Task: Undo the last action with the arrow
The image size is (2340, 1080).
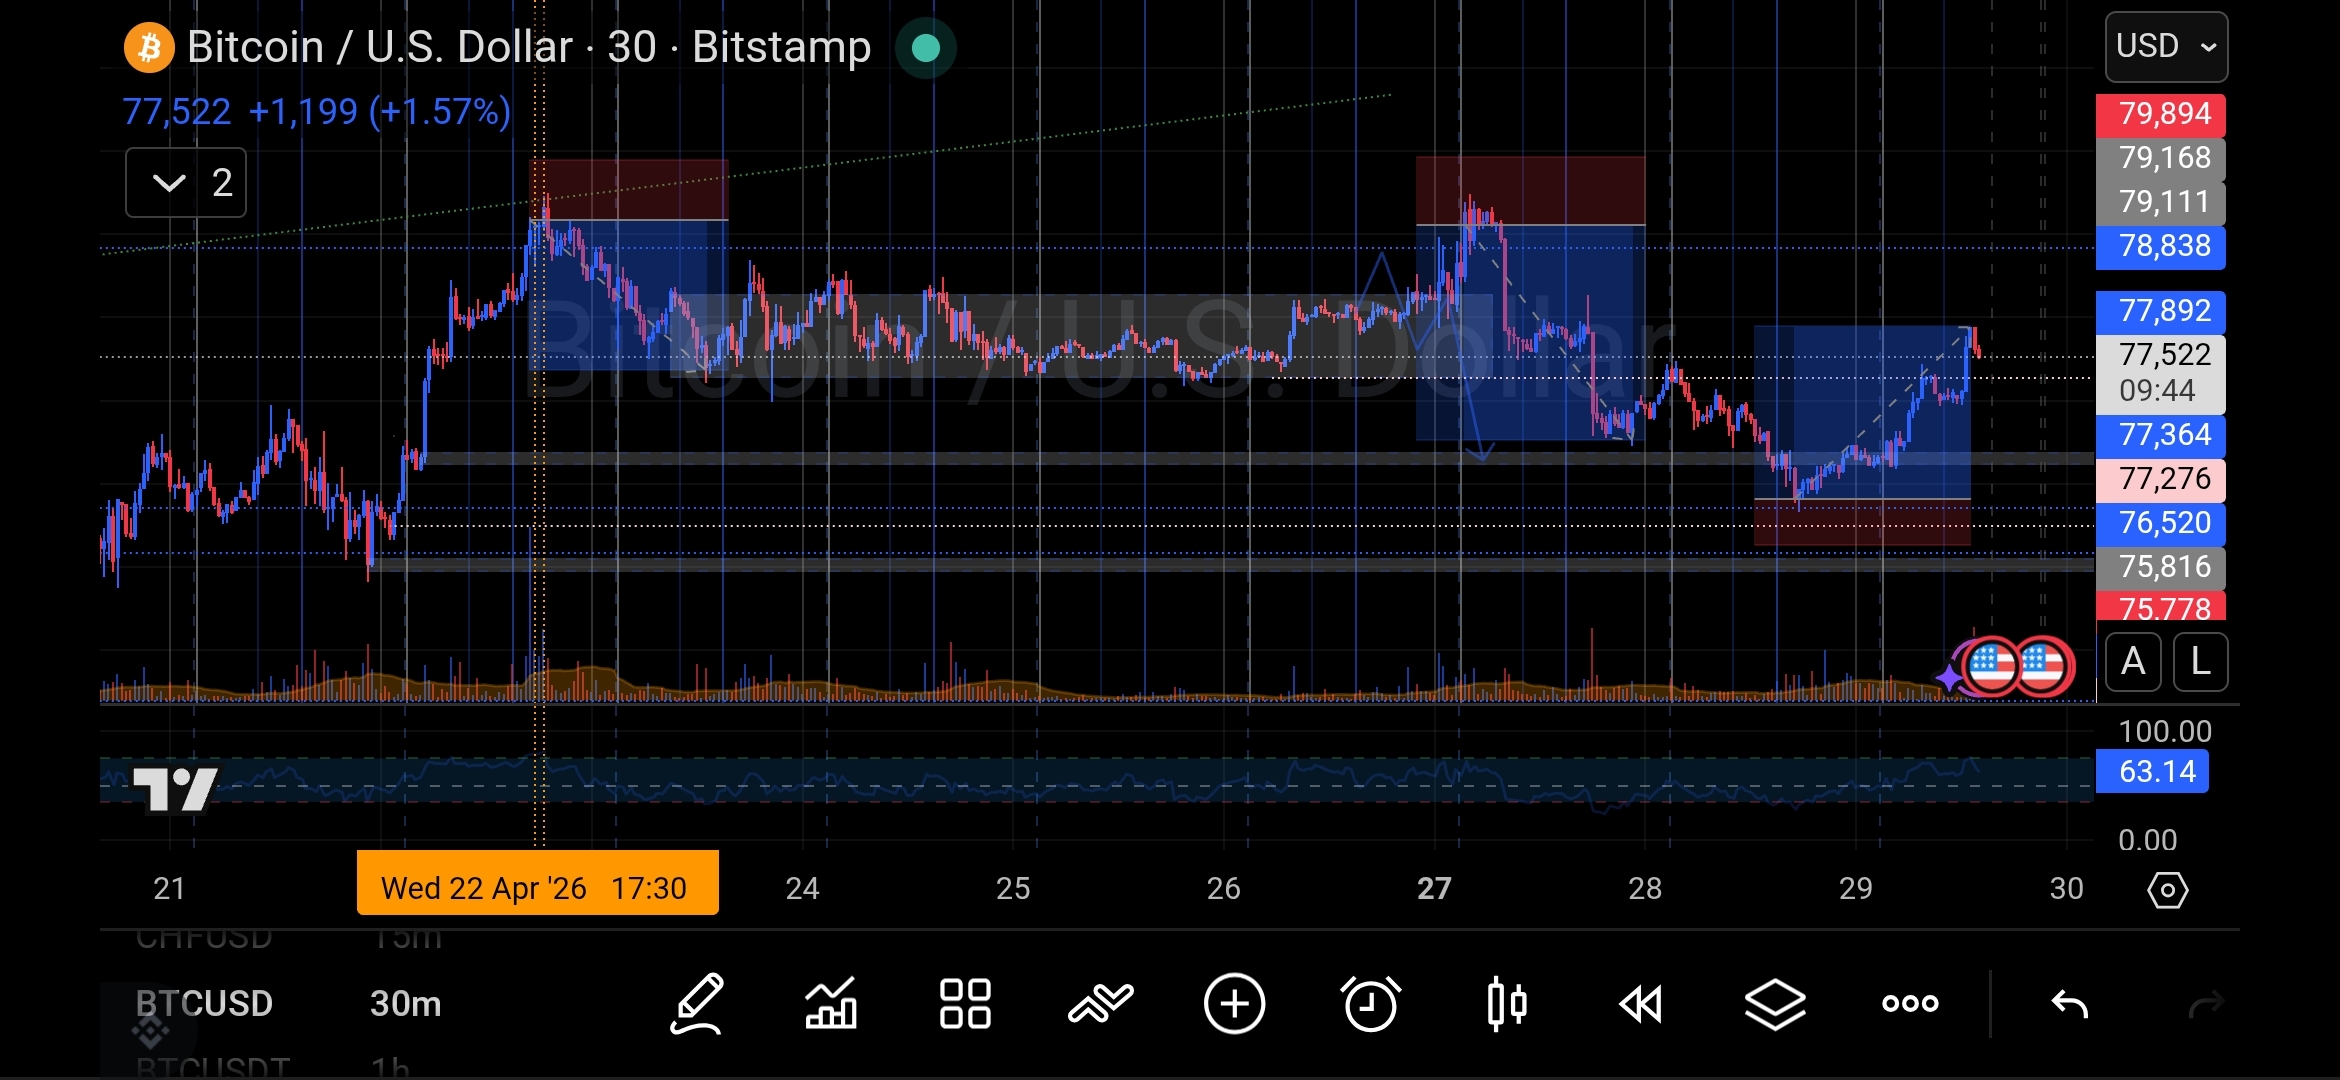Action: click(x=2069, y=1003)
